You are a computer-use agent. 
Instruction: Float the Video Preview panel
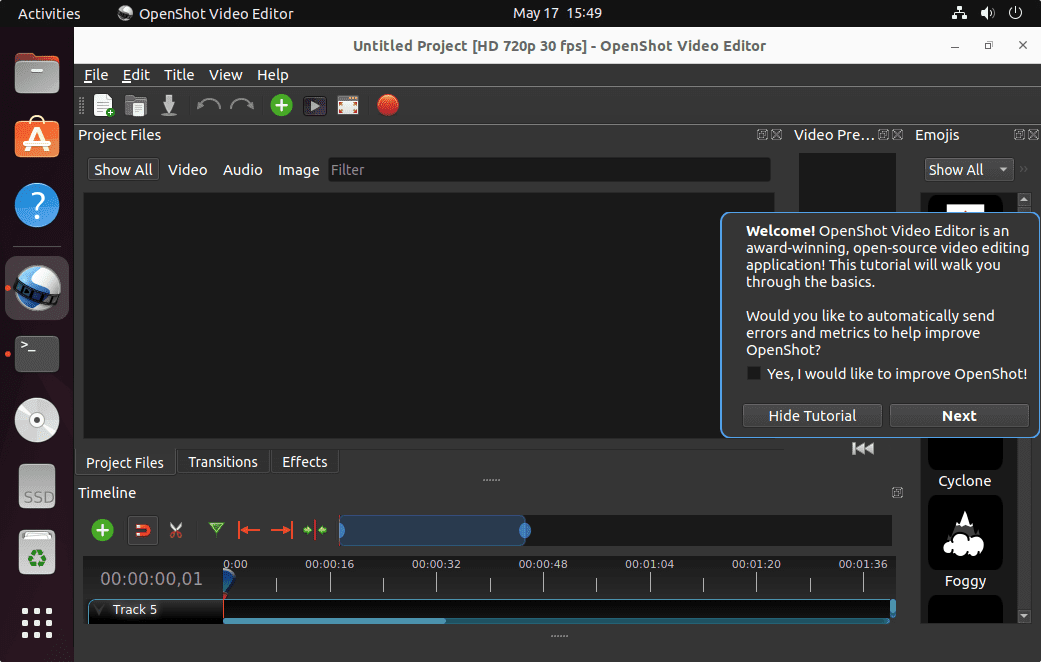tap(884, 135)
